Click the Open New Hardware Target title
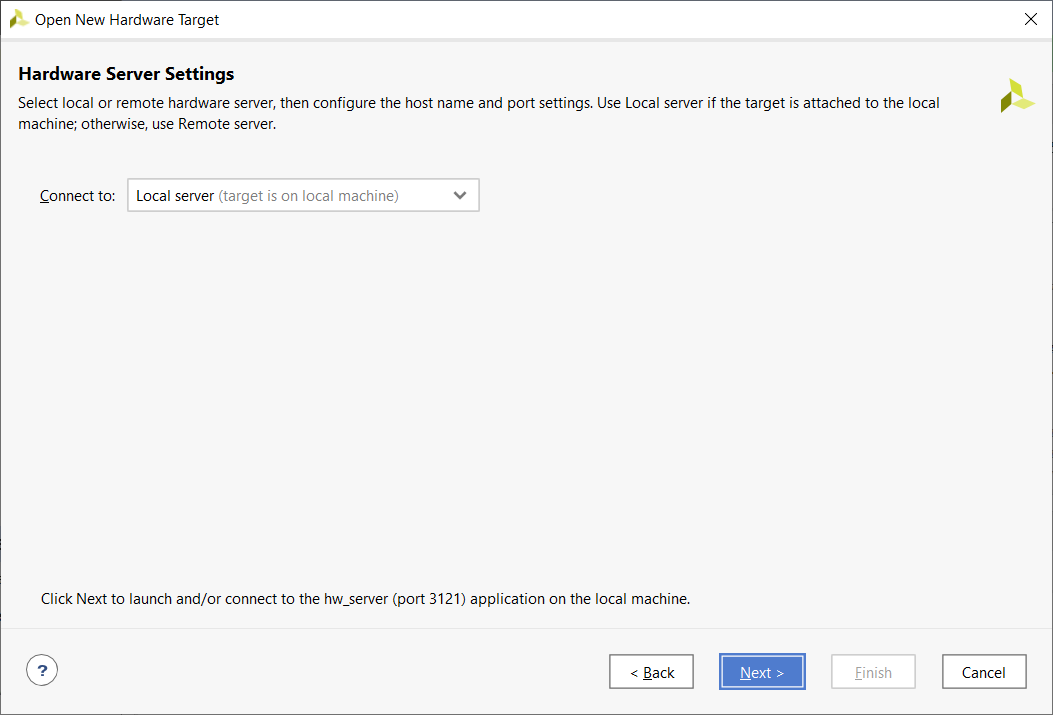 [127, 20]
